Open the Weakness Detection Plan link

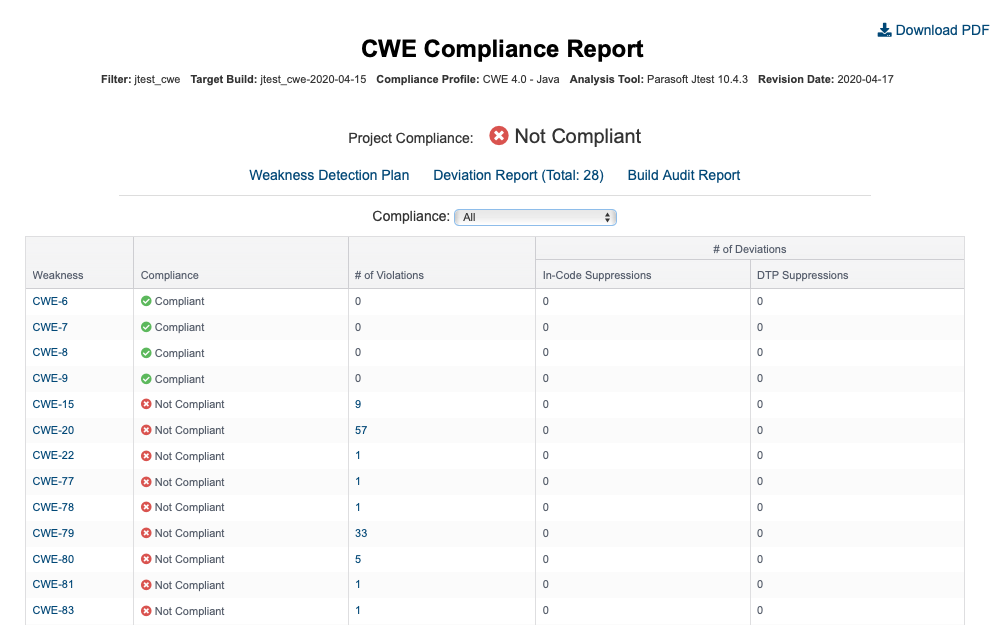coord(329,175)
